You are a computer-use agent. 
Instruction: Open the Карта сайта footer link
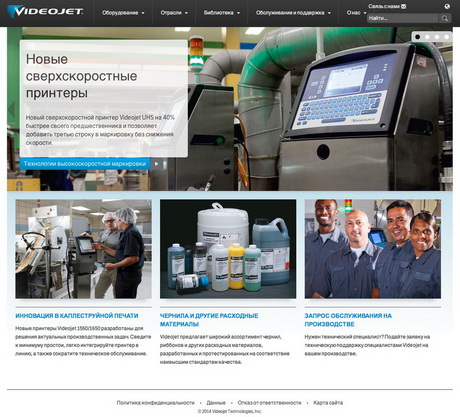pos(328,403)
